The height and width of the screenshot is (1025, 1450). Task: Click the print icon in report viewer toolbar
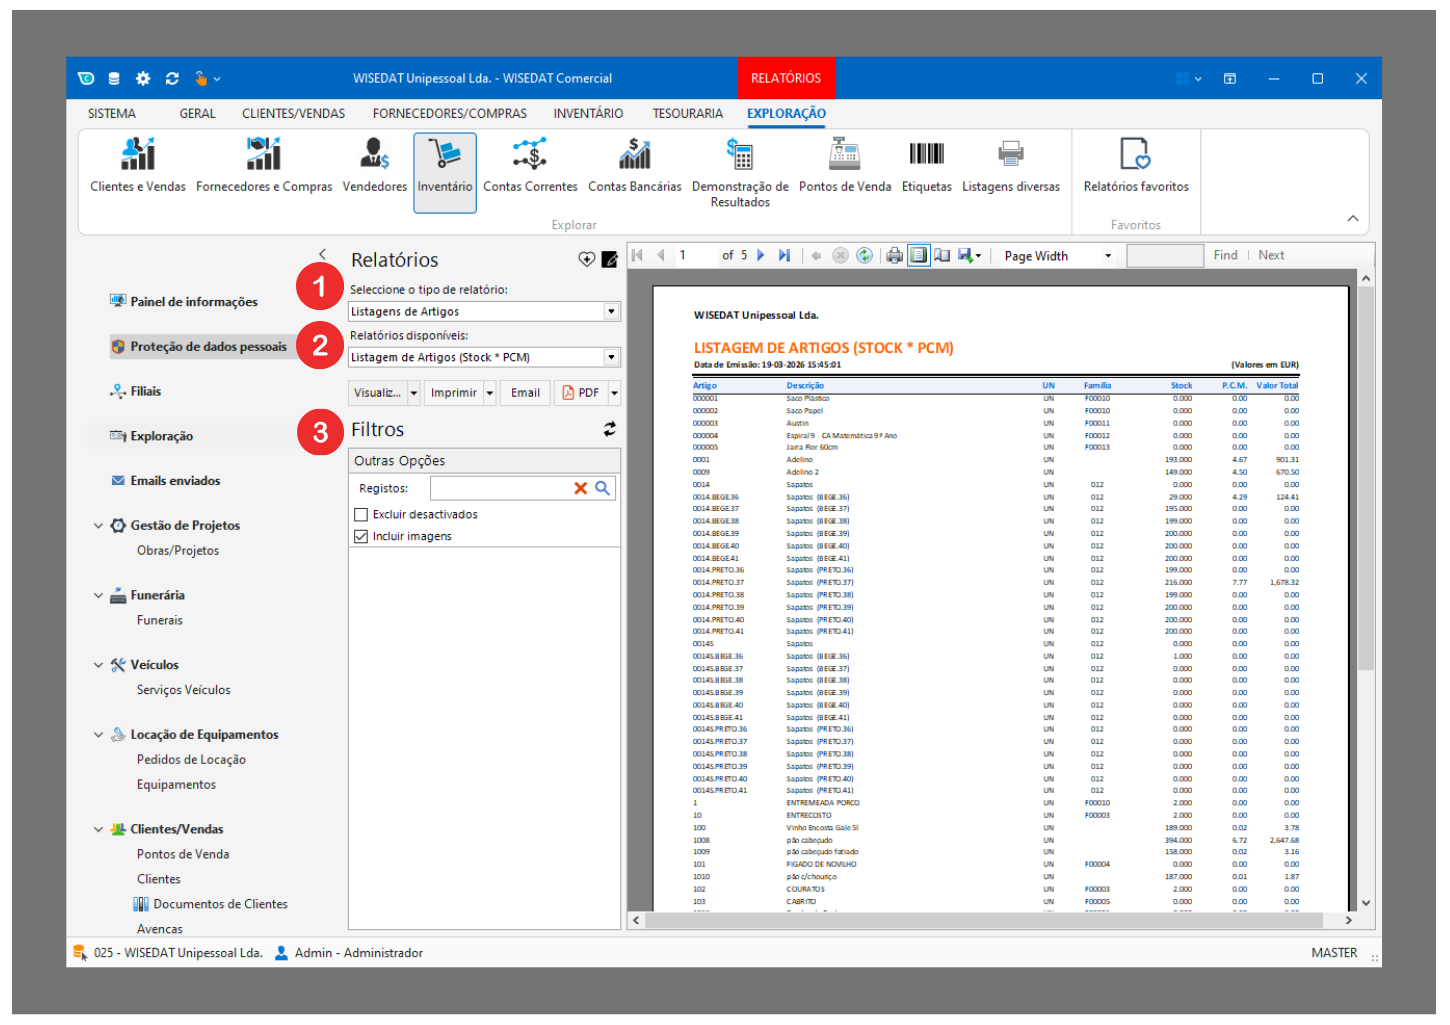click(x=894, y=256)
